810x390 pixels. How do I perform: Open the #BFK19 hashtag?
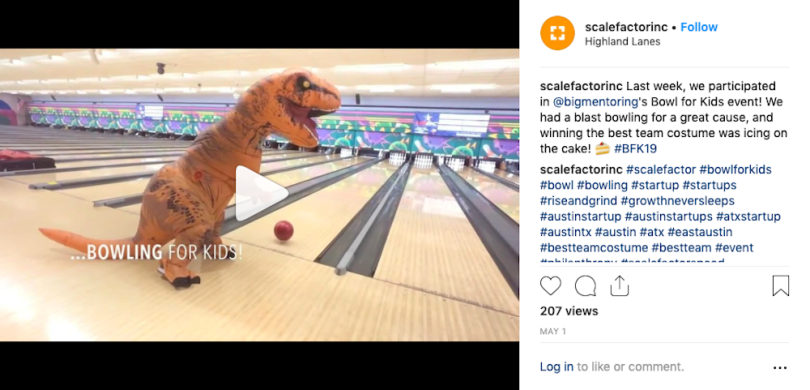click(635, 149)
